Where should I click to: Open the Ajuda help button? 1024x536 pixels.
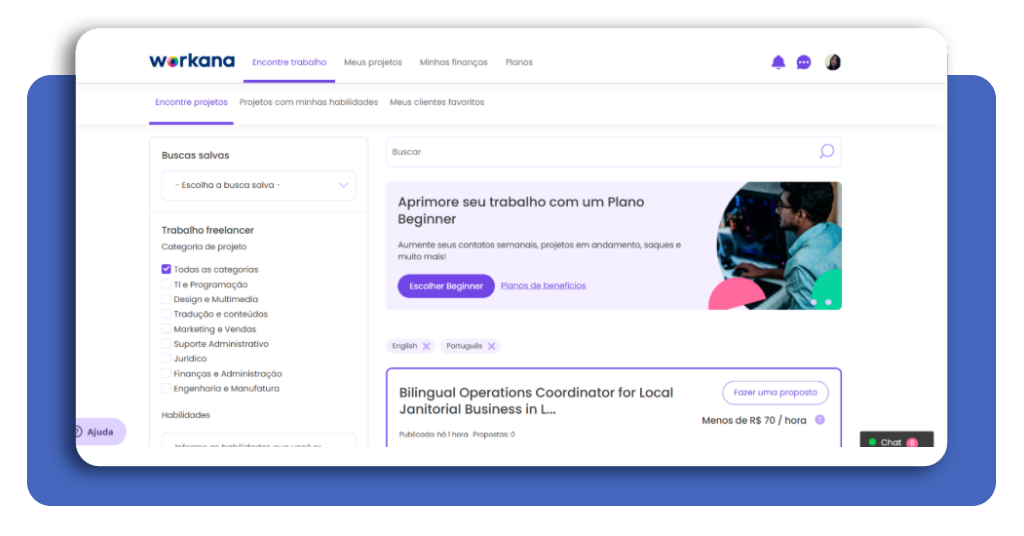(x=100, y=432)
